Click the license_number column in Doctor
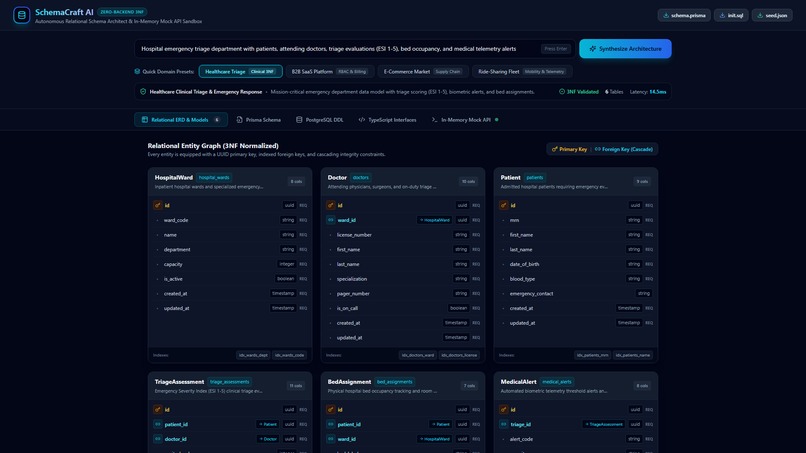The width and height of the screenshot is (806, 453). (x=403, y=235)
